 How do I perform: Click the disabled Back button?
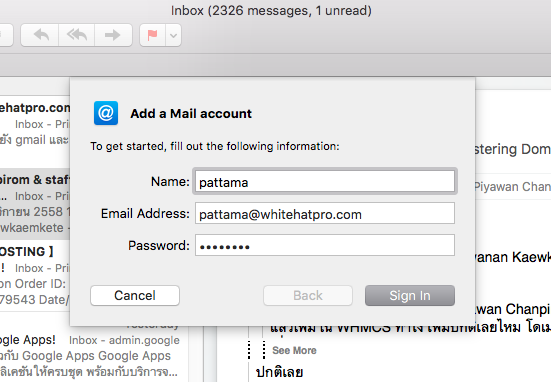(x=308, y=296)
